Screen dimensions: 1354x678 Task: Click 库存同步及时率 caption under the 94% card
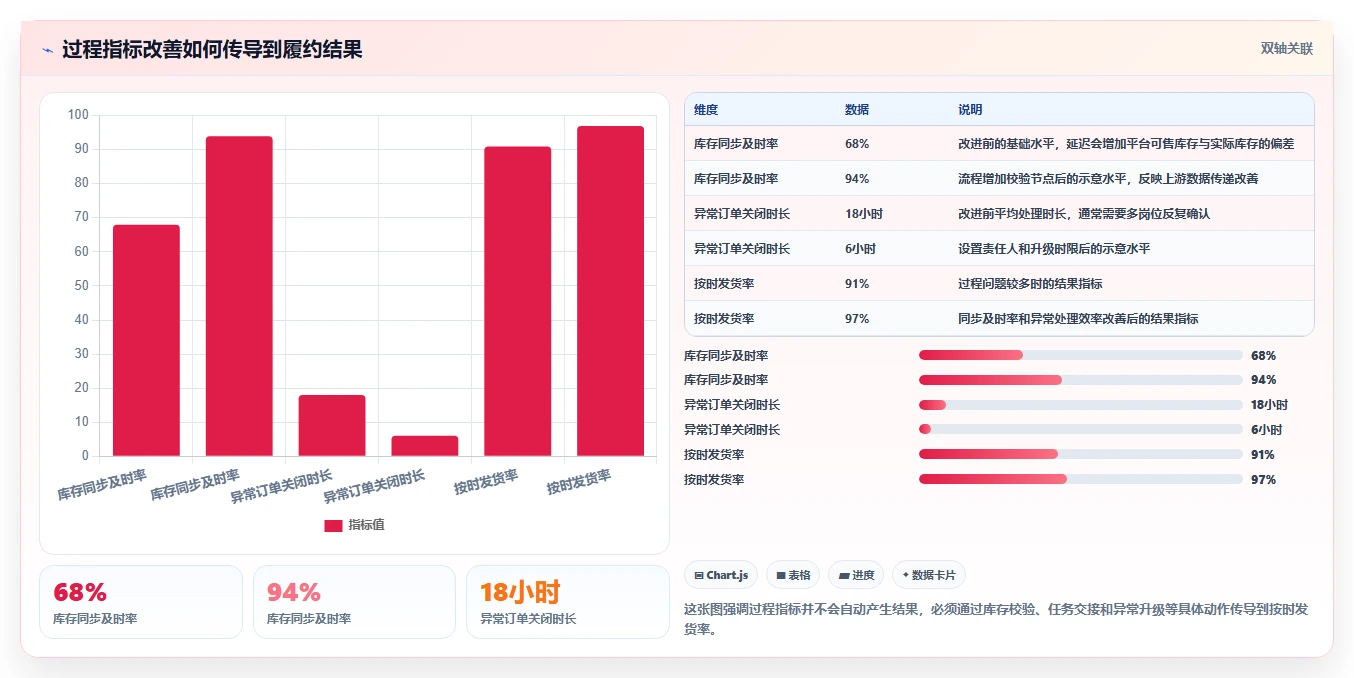coord(309,619)
